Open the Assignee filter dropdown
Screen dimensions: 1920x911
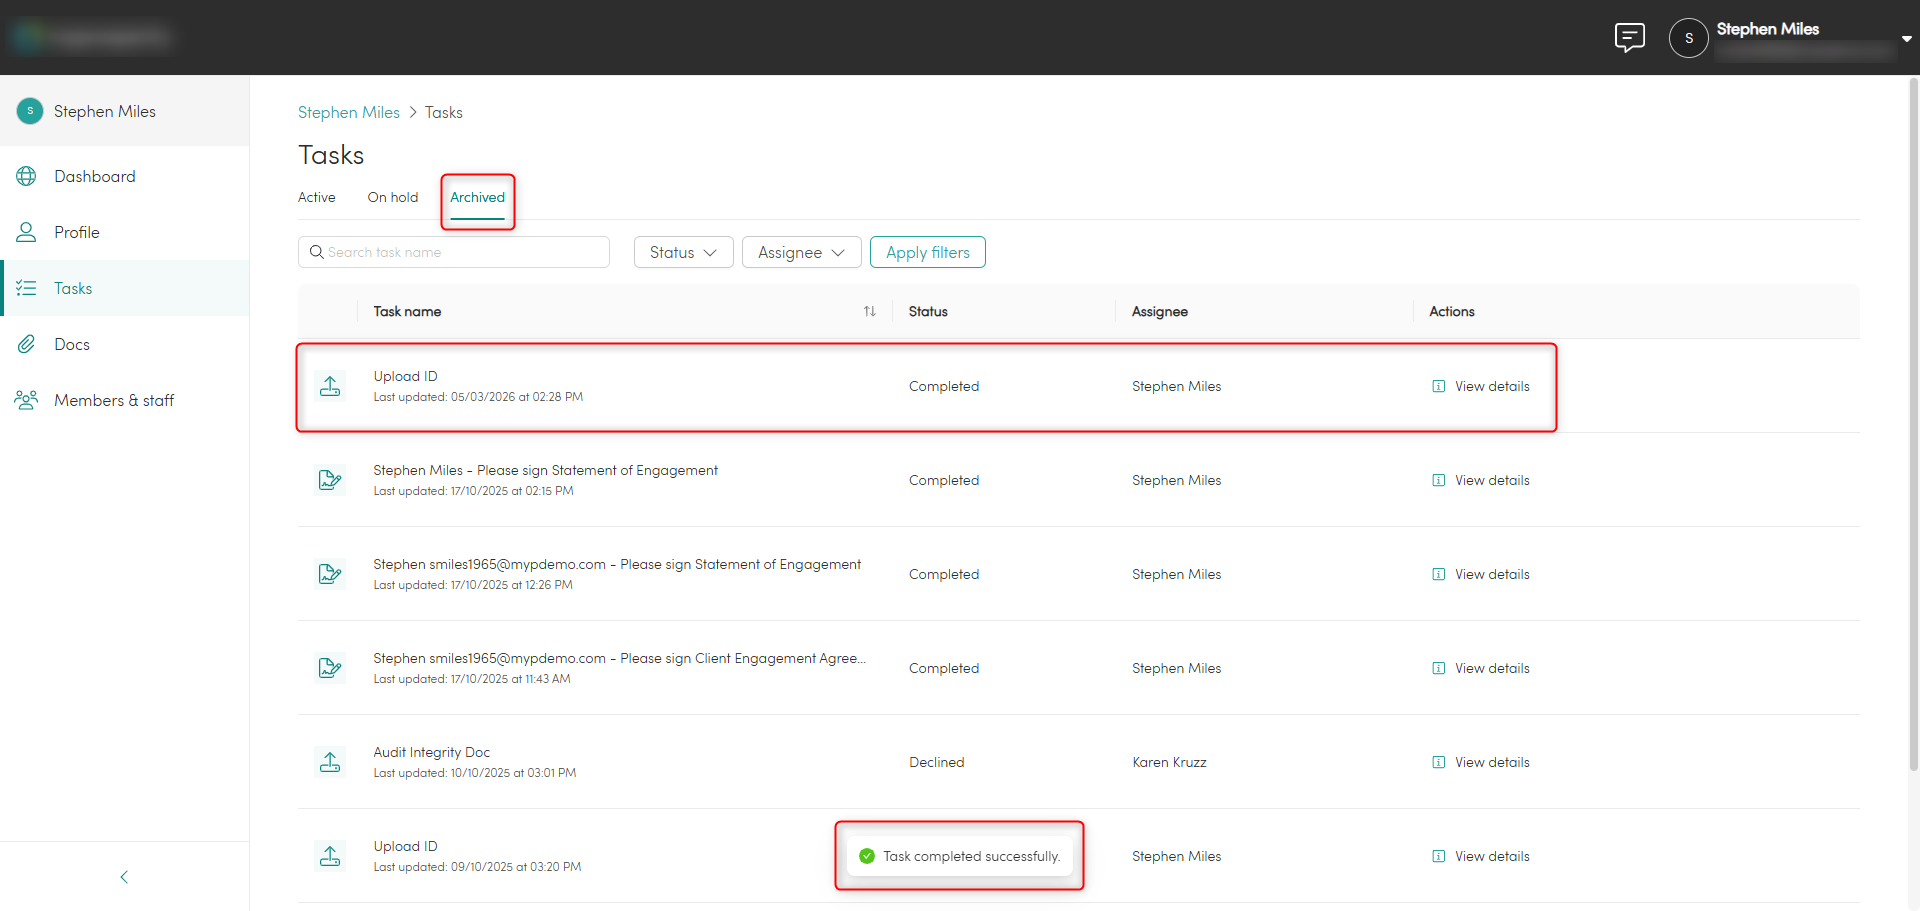tap(802, 252)
